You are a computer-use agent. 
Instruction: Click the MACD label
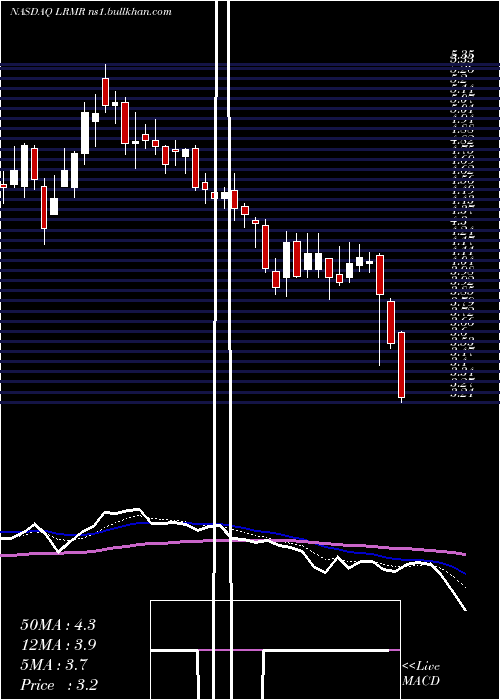421,681
